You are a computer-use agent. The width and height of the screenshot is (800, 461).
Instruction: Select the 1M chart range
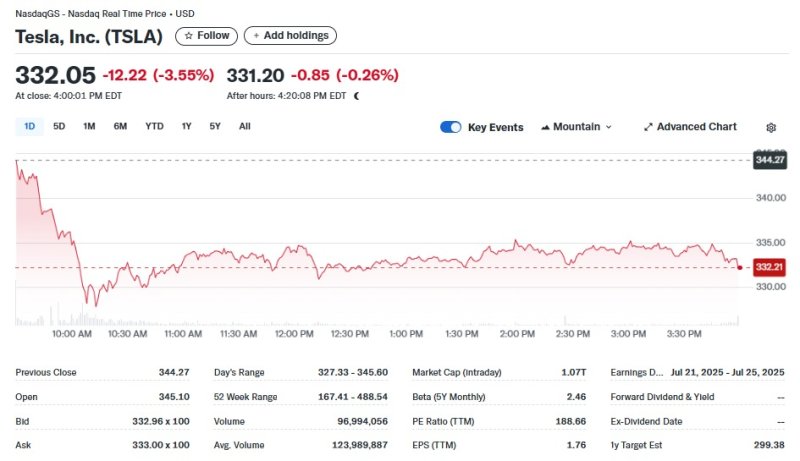(89, 126)
